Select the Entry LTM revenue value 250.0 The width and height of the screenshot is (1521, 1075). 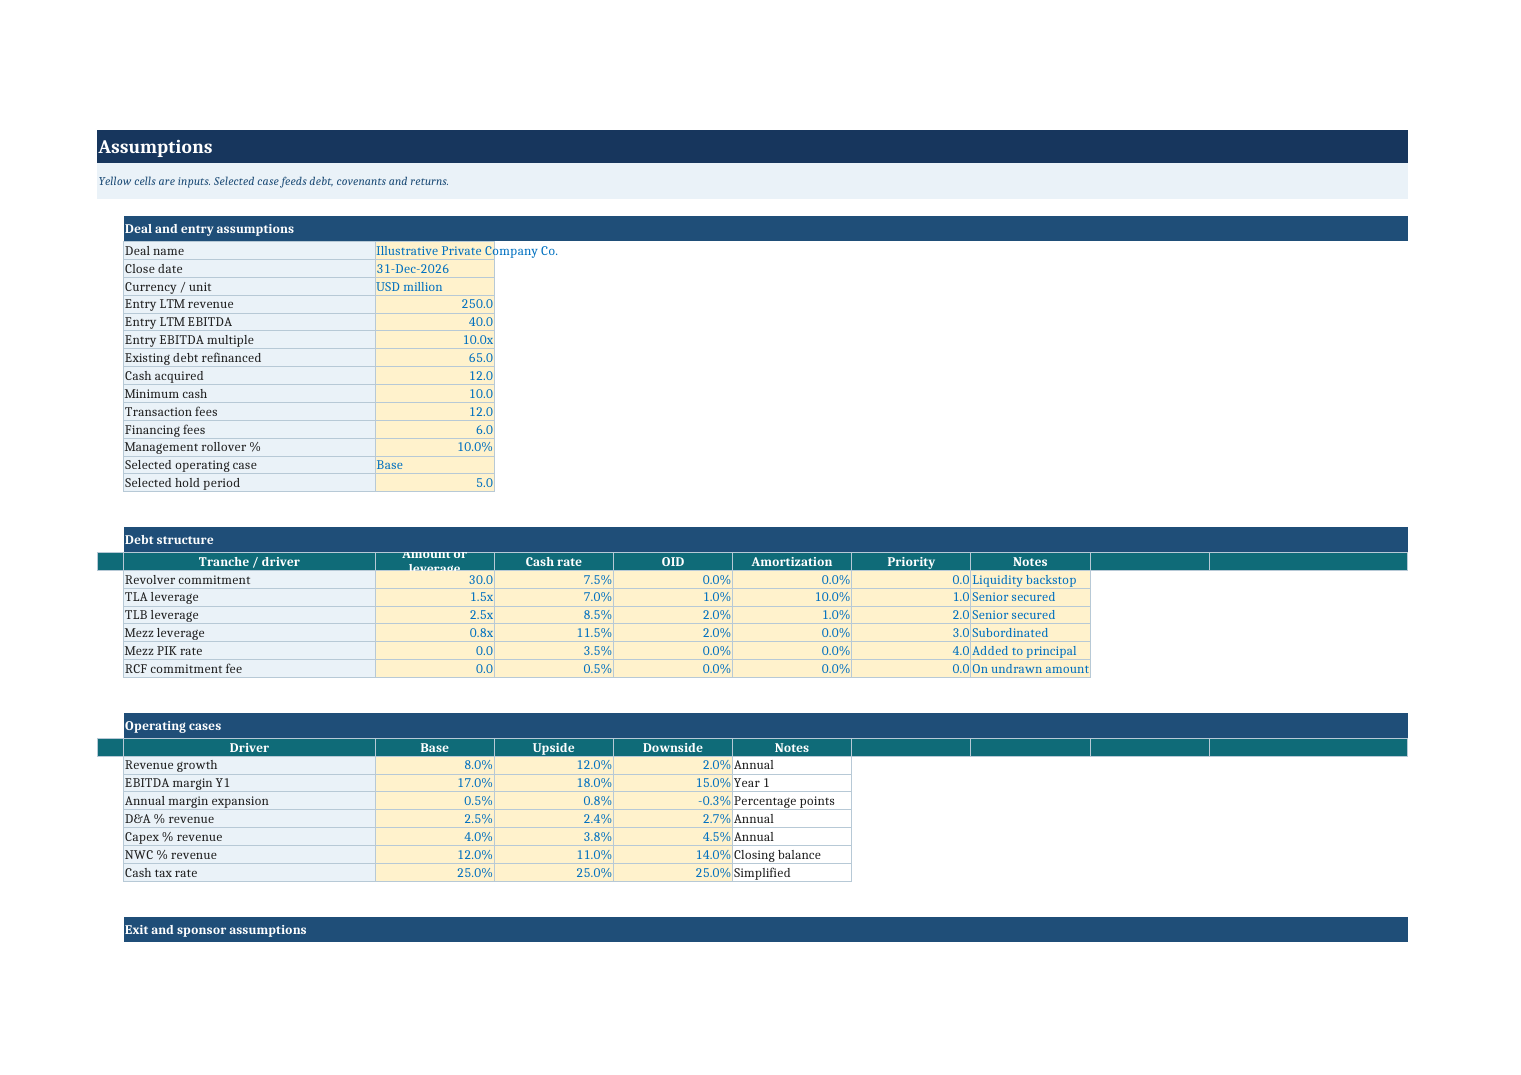pos(435,304)
